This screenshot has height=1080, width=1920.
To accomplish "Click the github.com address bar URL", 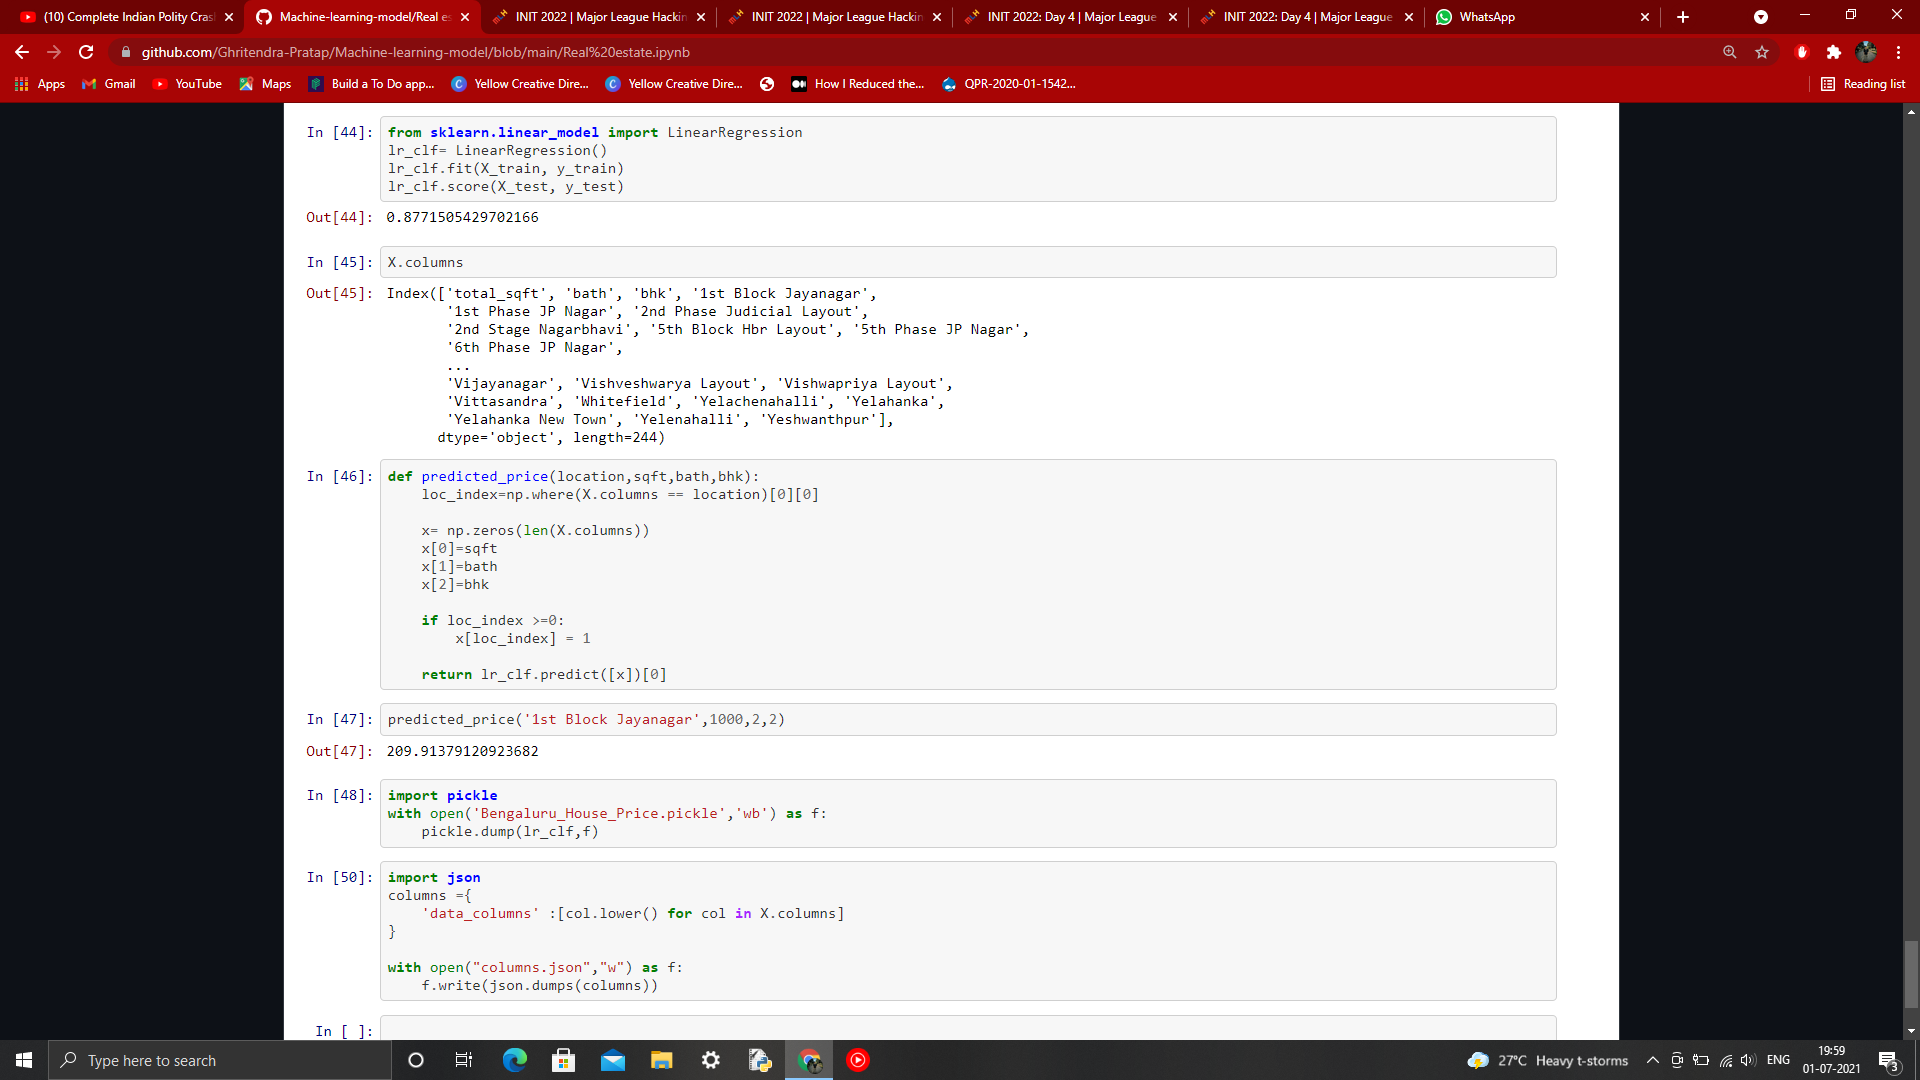I will 415,52.
